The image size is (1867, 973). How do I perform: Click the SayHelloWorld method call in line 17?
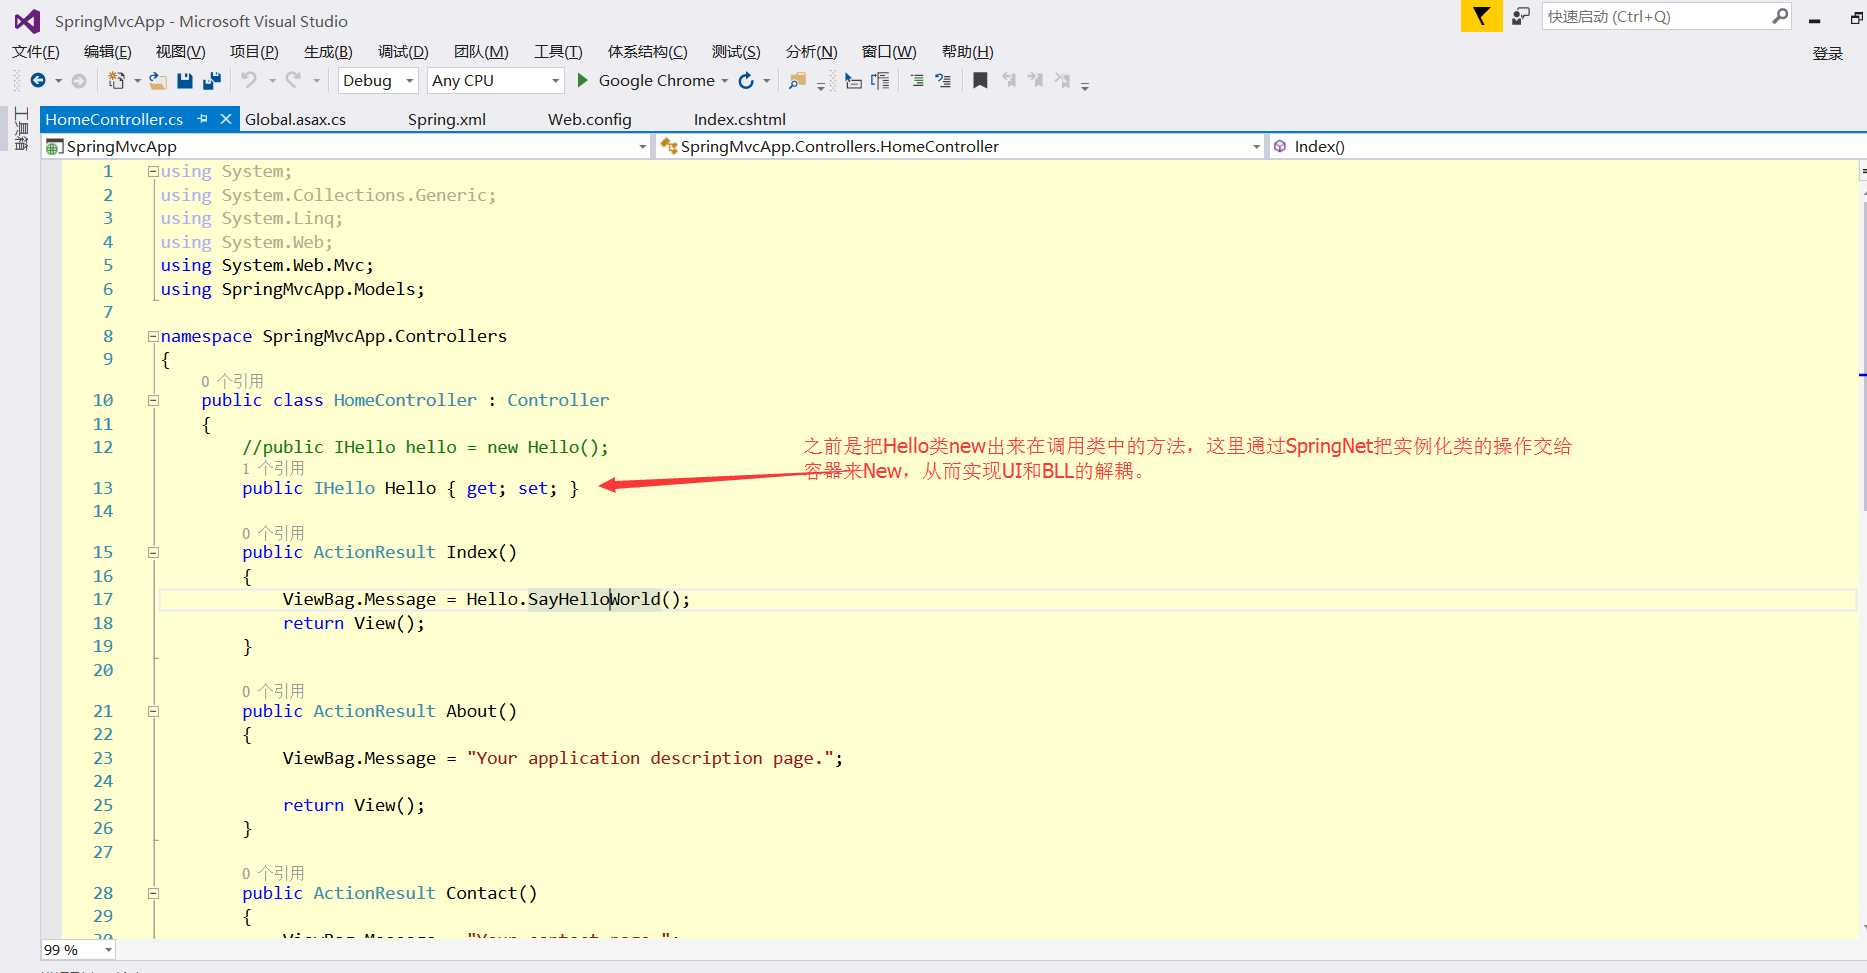click(x=594, y=599)
